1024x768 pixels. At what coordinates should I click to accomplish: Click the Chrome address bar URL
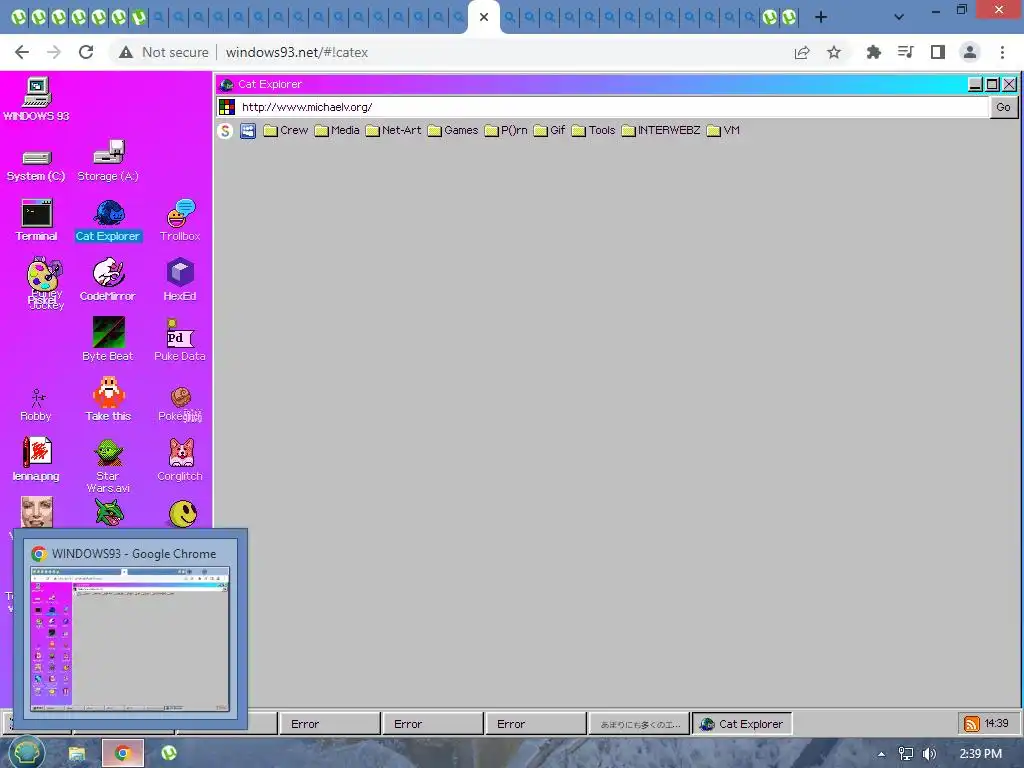(296, 52)
